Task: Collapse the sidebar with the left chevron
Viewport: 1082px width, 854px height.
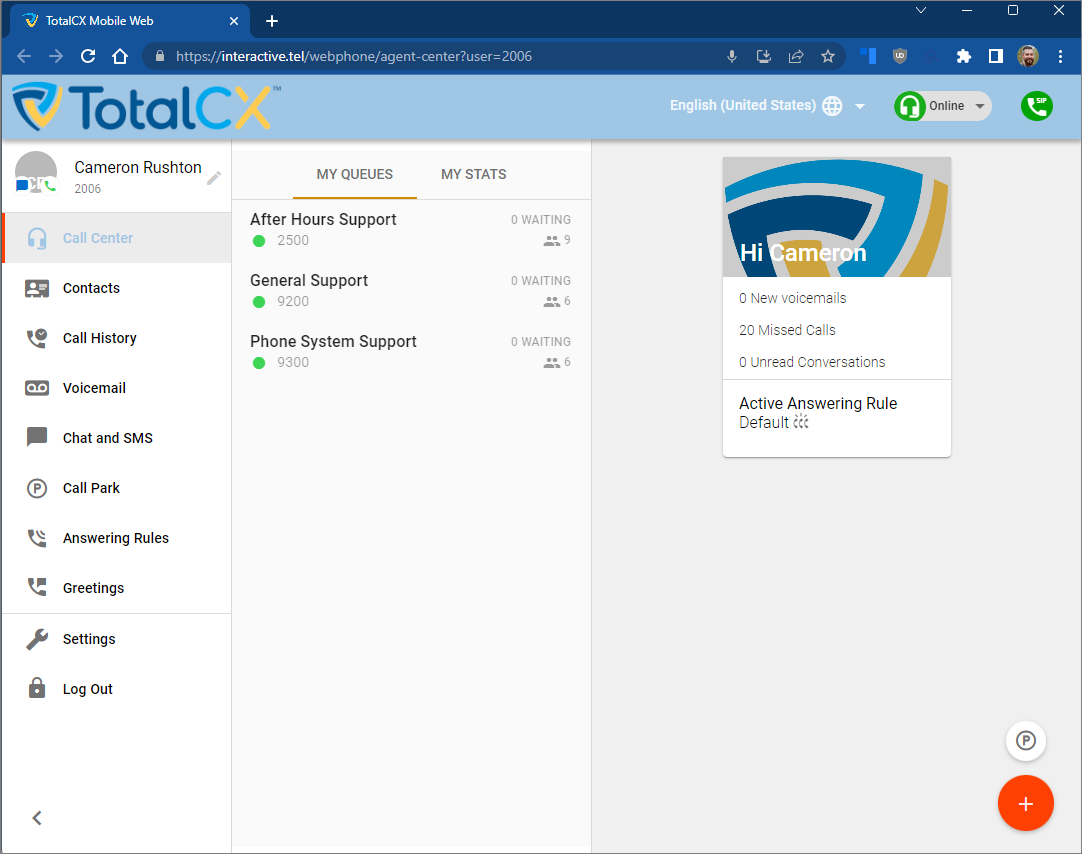Action: pyautogui.click(x=37, y=818)
